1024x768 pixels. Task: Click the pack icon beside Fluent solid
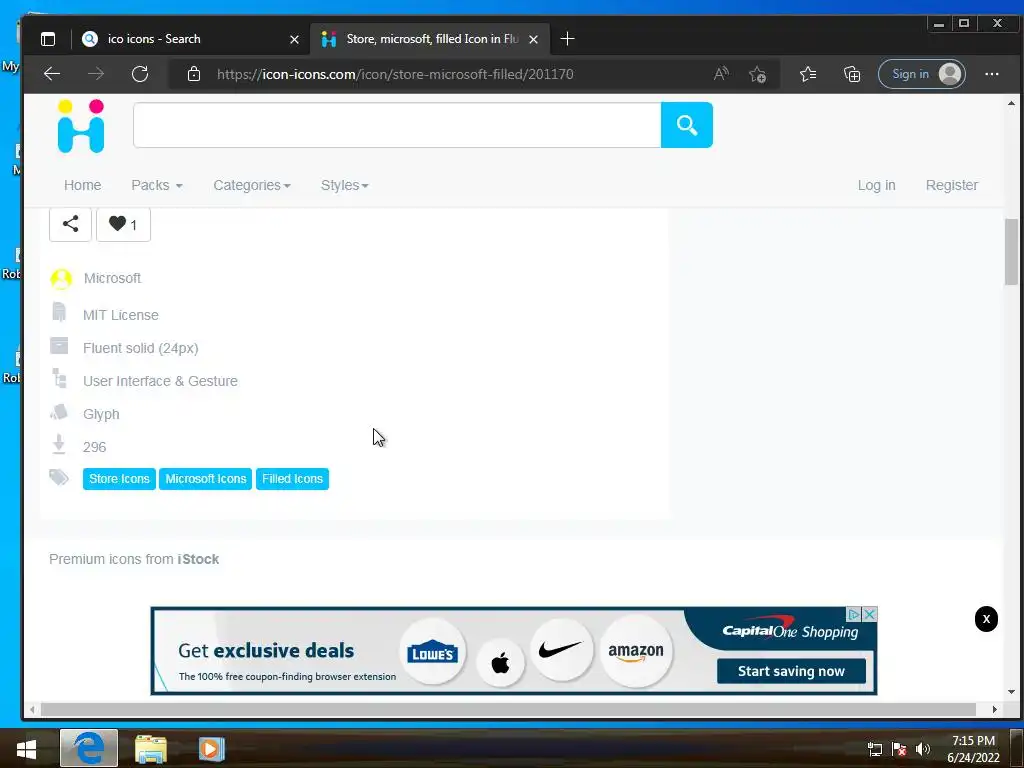(59, 346)
